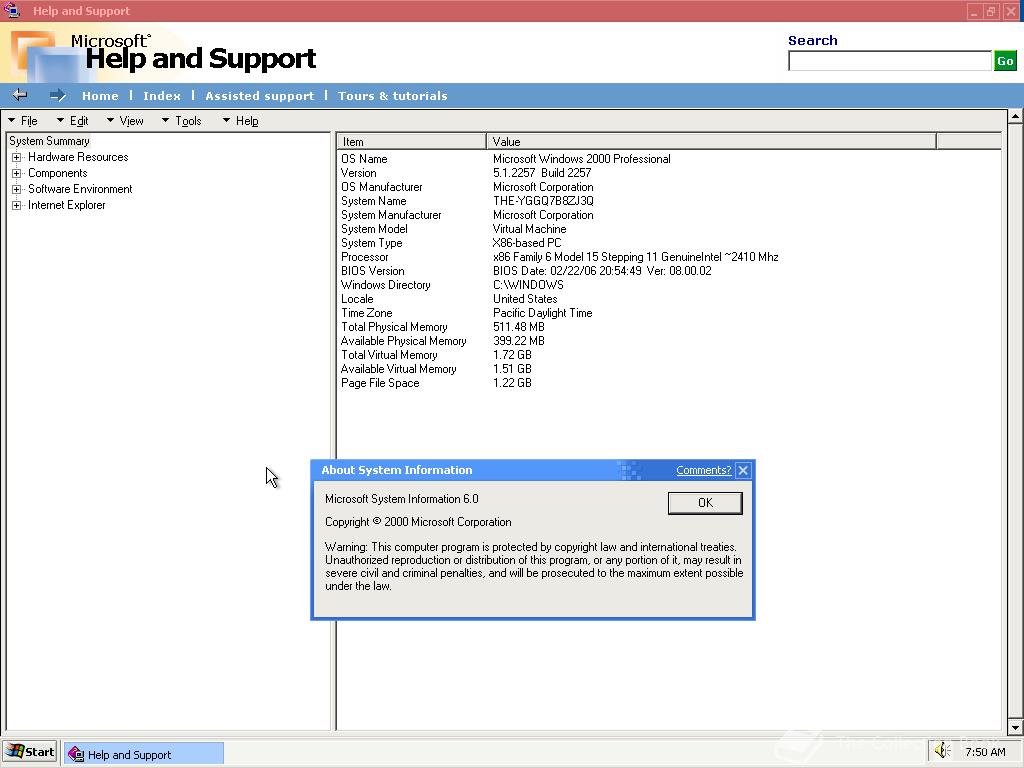
Task: Click OK in the About dialog
Action: 705,503
